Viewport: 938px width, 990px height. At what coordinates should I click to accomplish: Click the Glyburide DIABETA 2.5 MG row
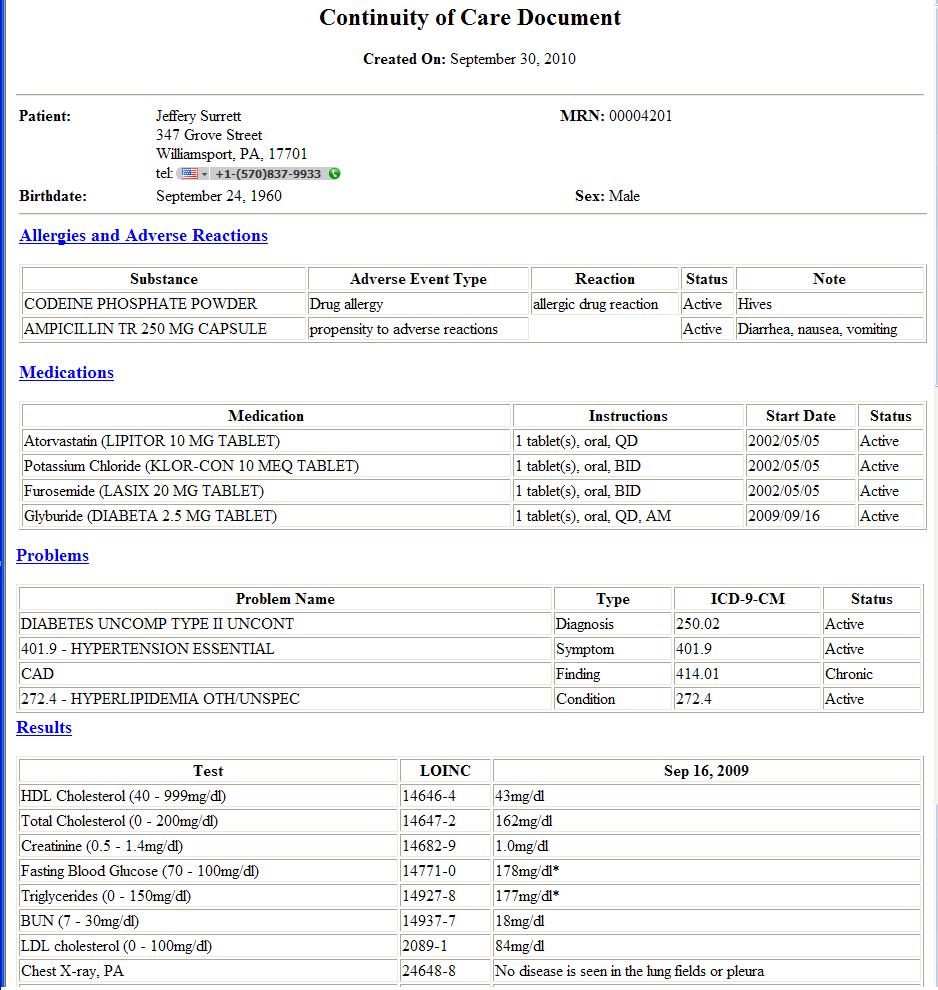pyautogui.click(x=473, y=516)
